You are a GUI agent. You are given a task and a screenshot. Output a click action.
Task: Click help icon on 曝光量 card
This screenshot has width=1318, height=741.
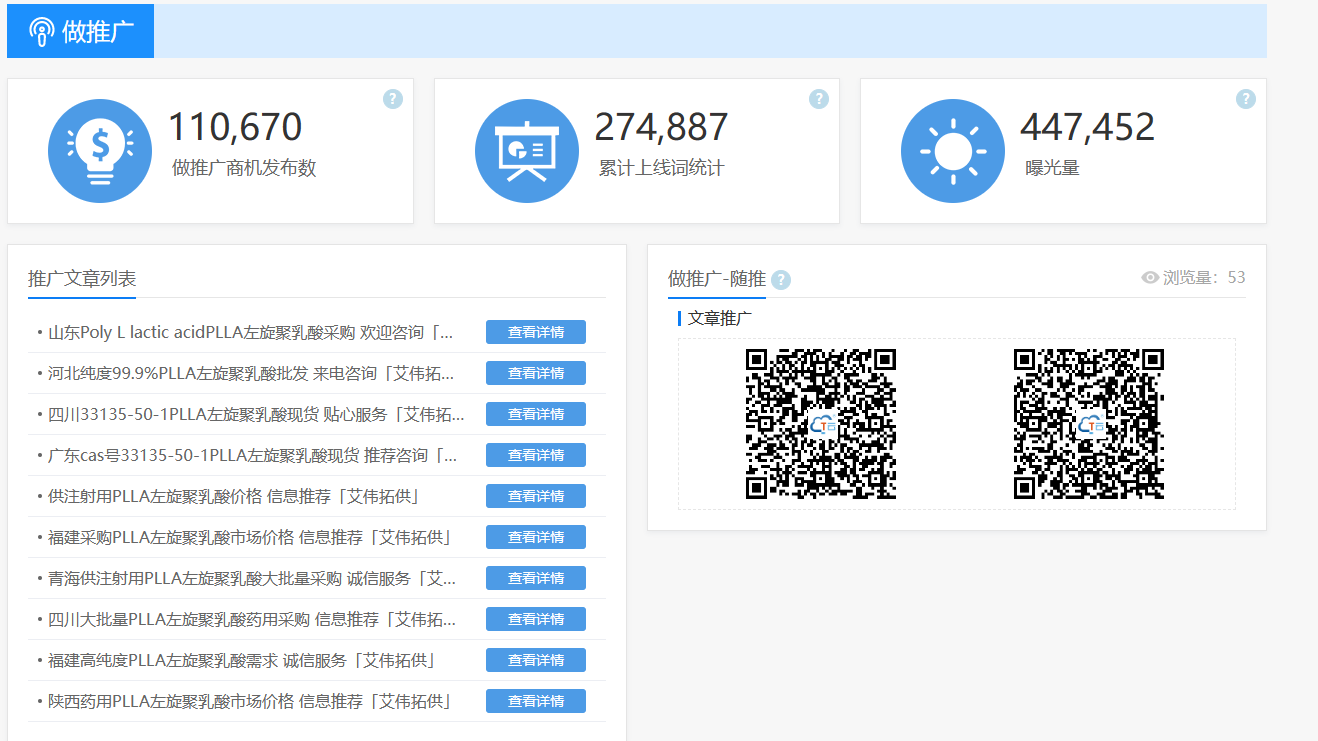1245,99
